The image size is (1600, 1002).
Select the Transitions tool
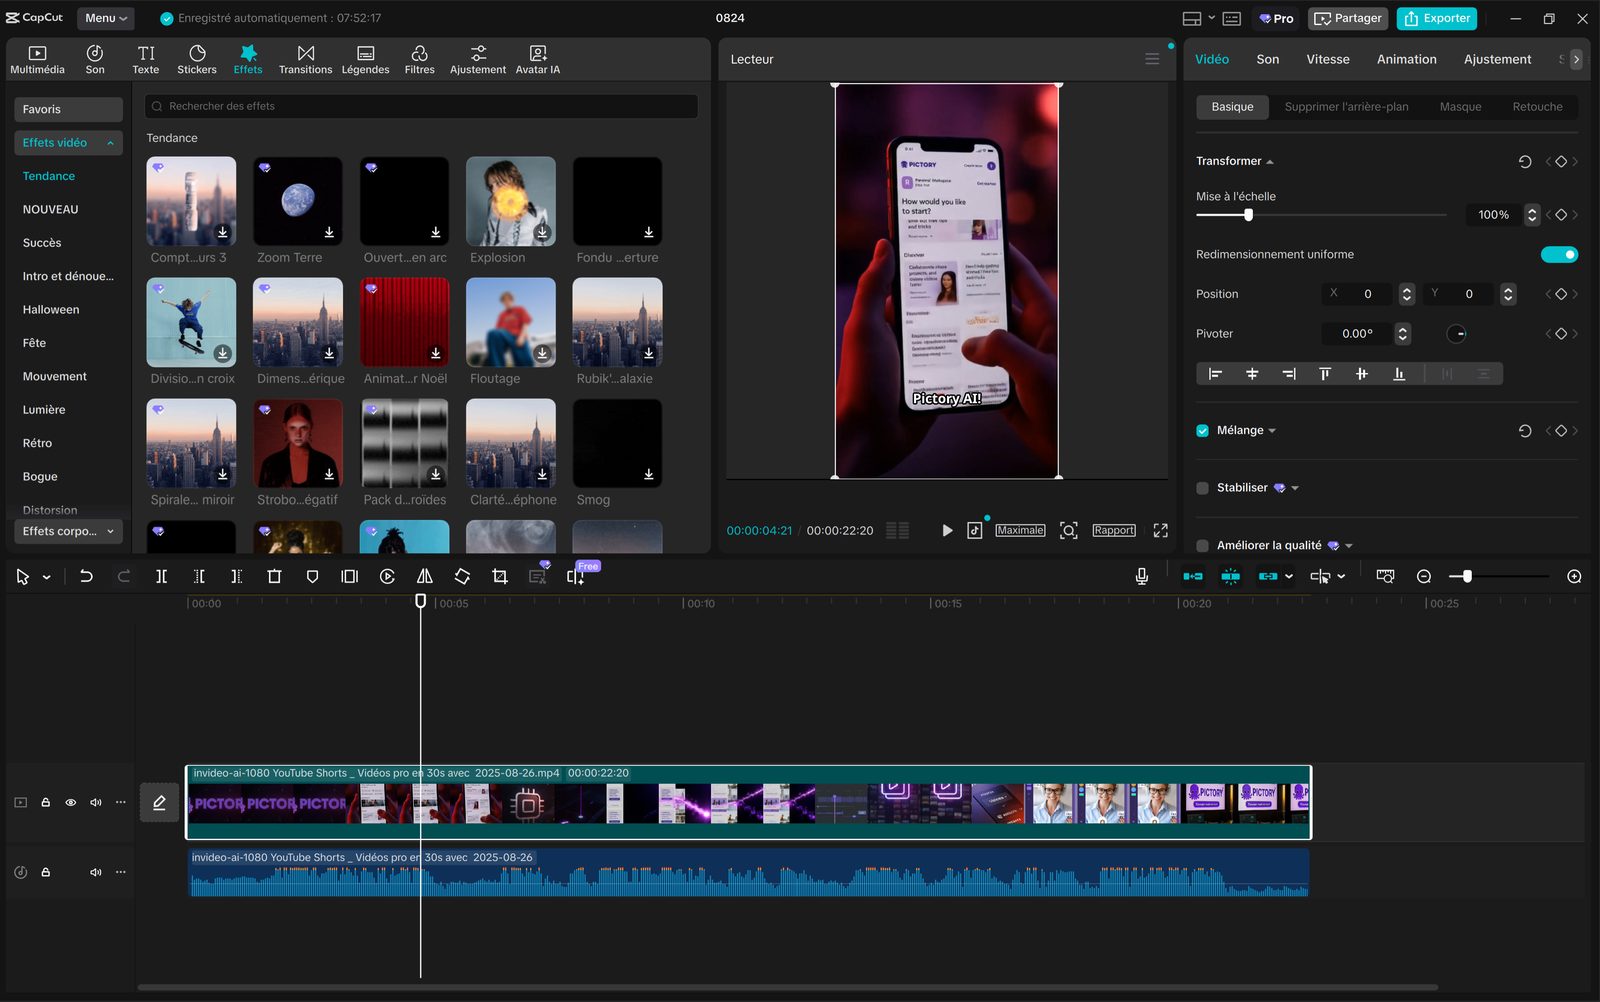[x=305, y=58]
